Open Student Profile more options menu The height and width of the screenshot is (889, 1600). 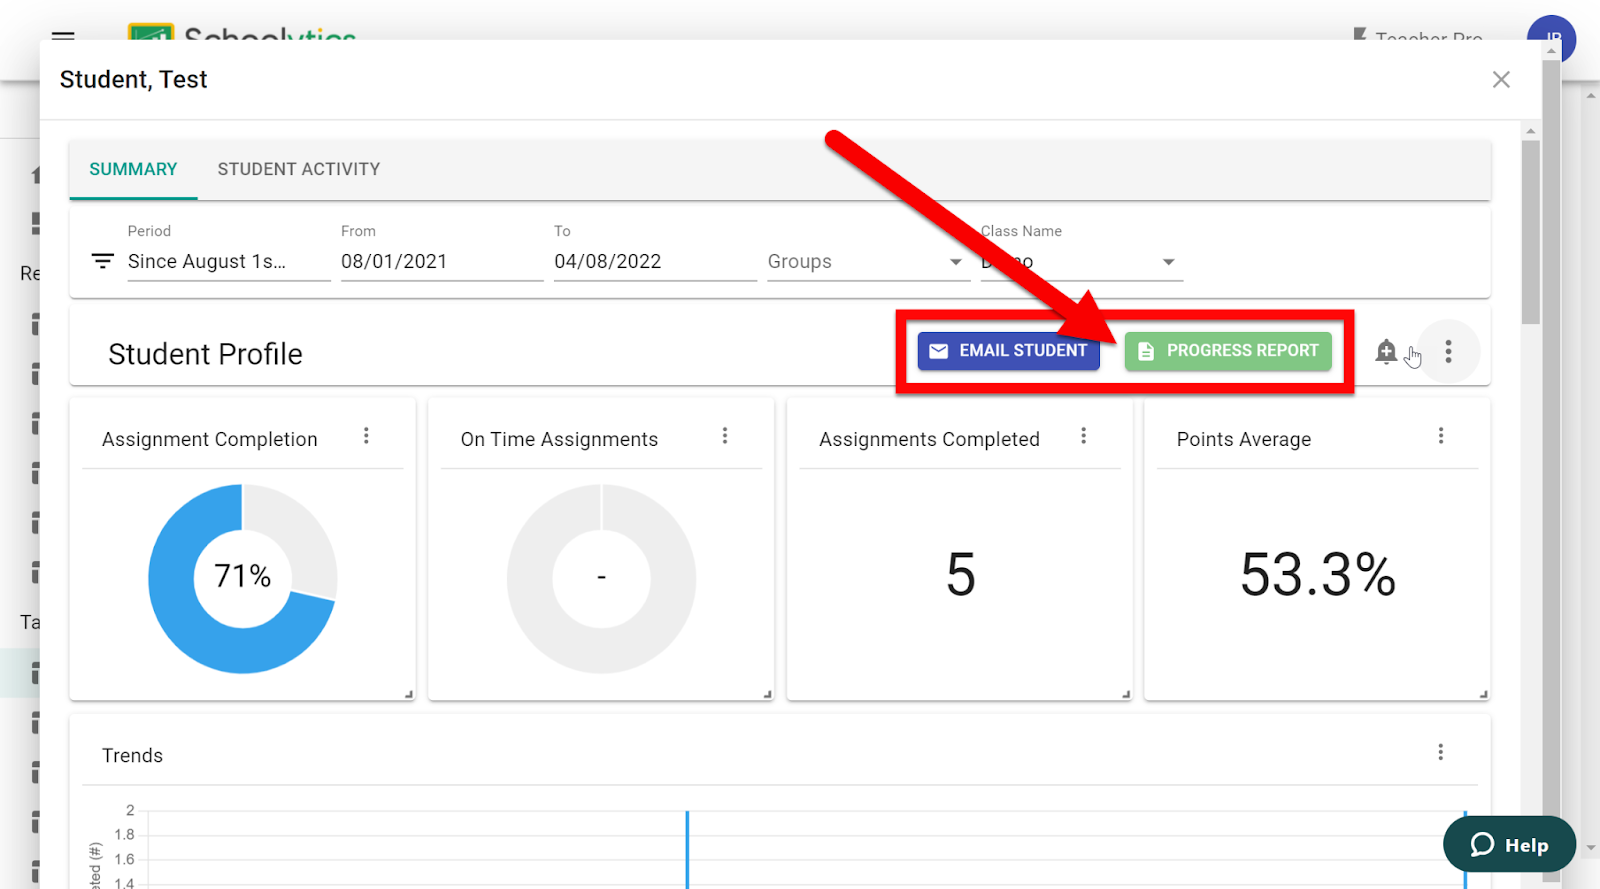pyautogui.click(x=1448, y=352)
